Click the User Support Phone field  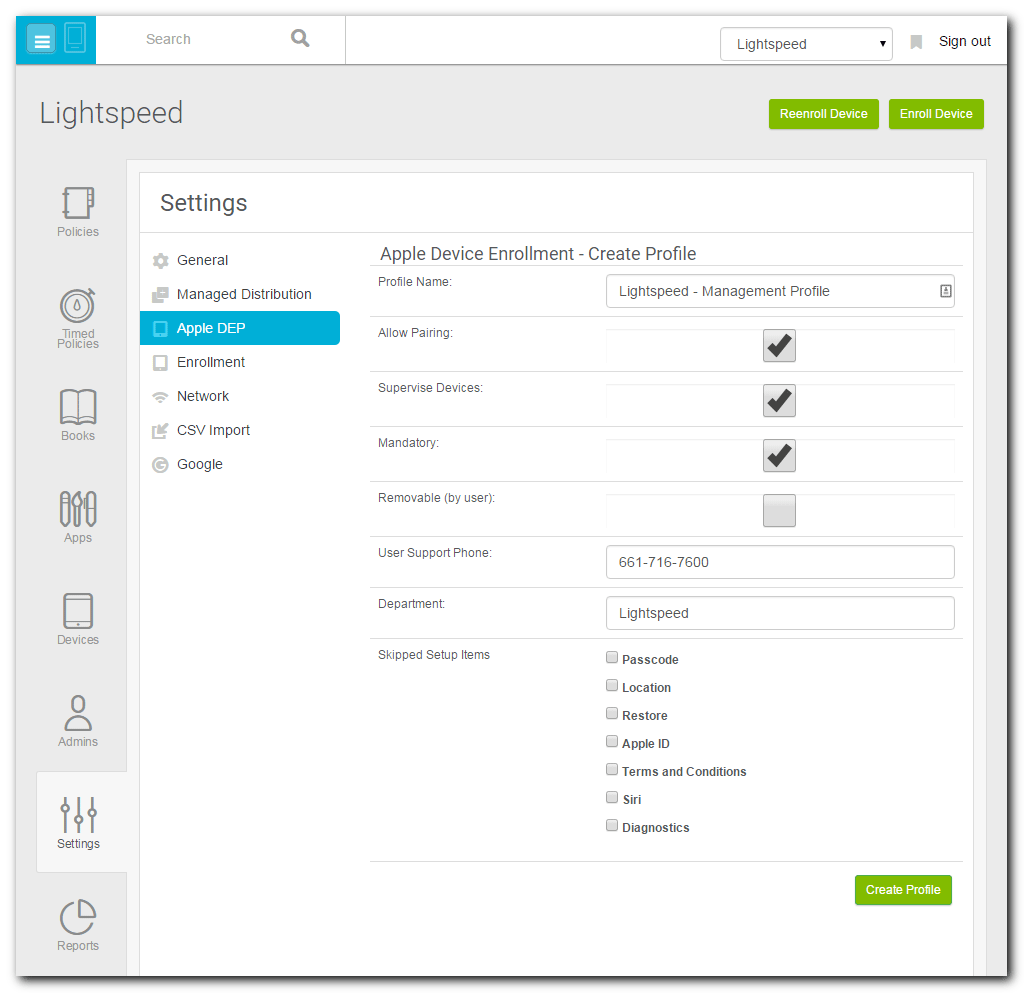pos(780,562)
